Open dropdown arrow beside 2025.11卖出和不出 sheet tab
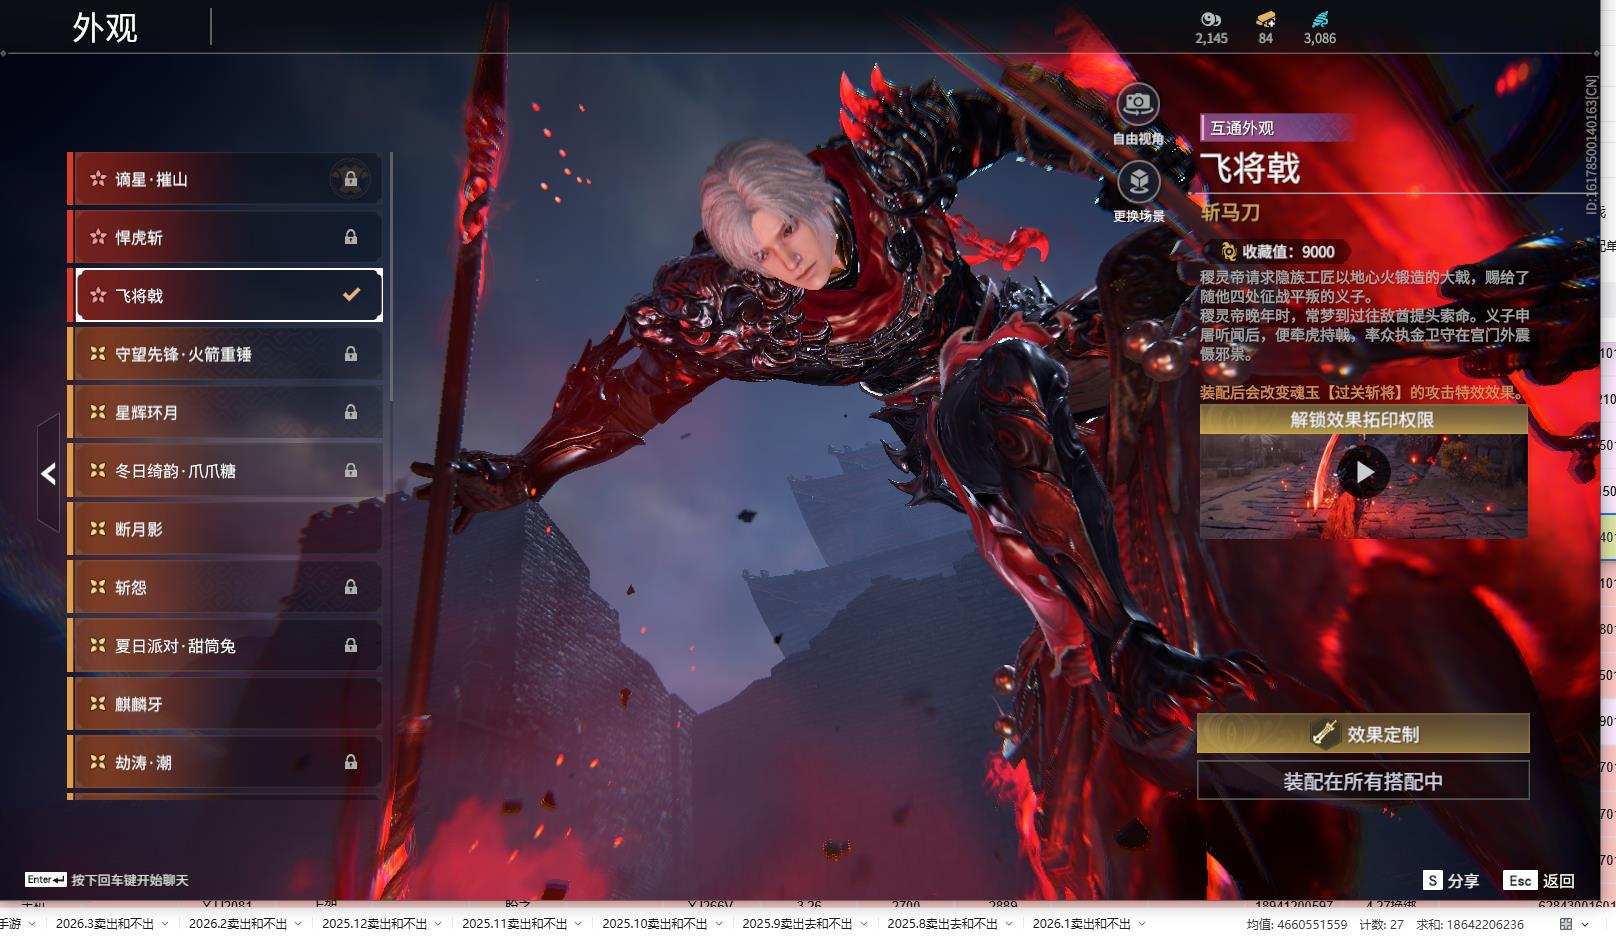The image size is (1616, 939). (577, 924)
